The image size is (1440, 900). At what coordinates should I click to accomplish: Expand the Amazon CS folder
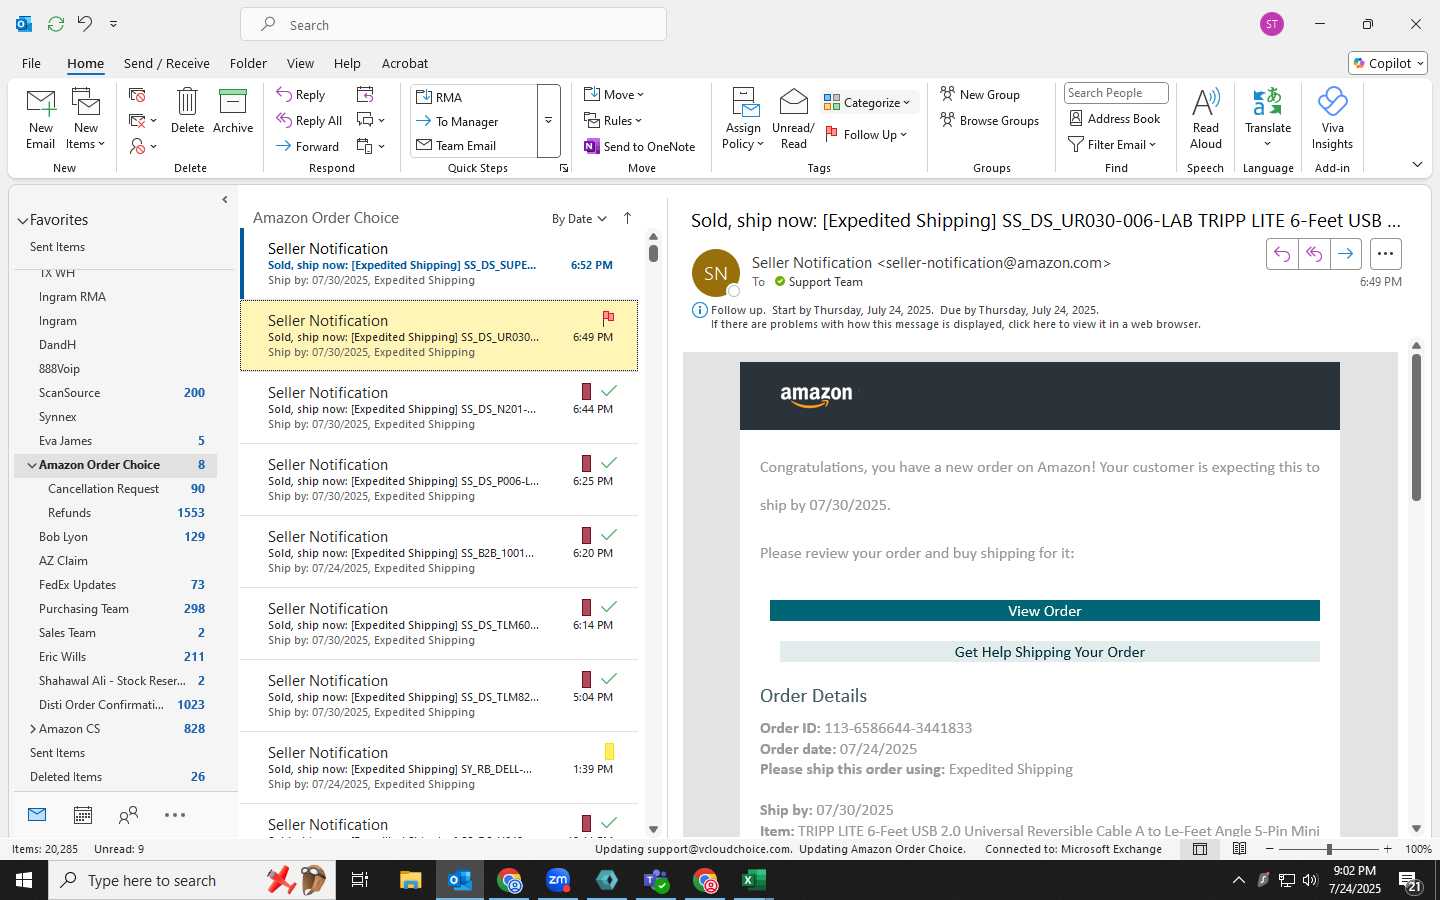(32, 729)
